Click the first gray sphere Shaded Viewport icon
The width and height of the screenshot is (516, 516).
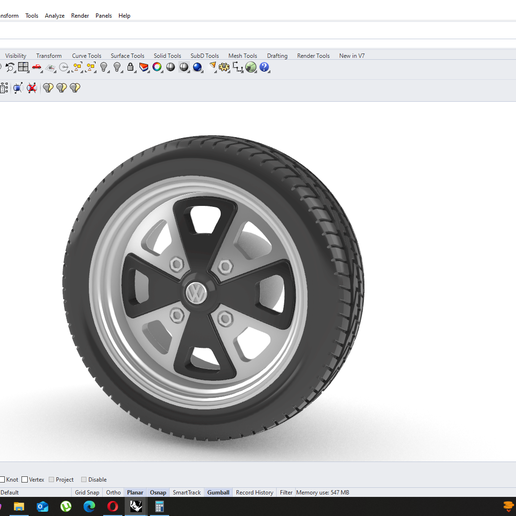point(170,67)
